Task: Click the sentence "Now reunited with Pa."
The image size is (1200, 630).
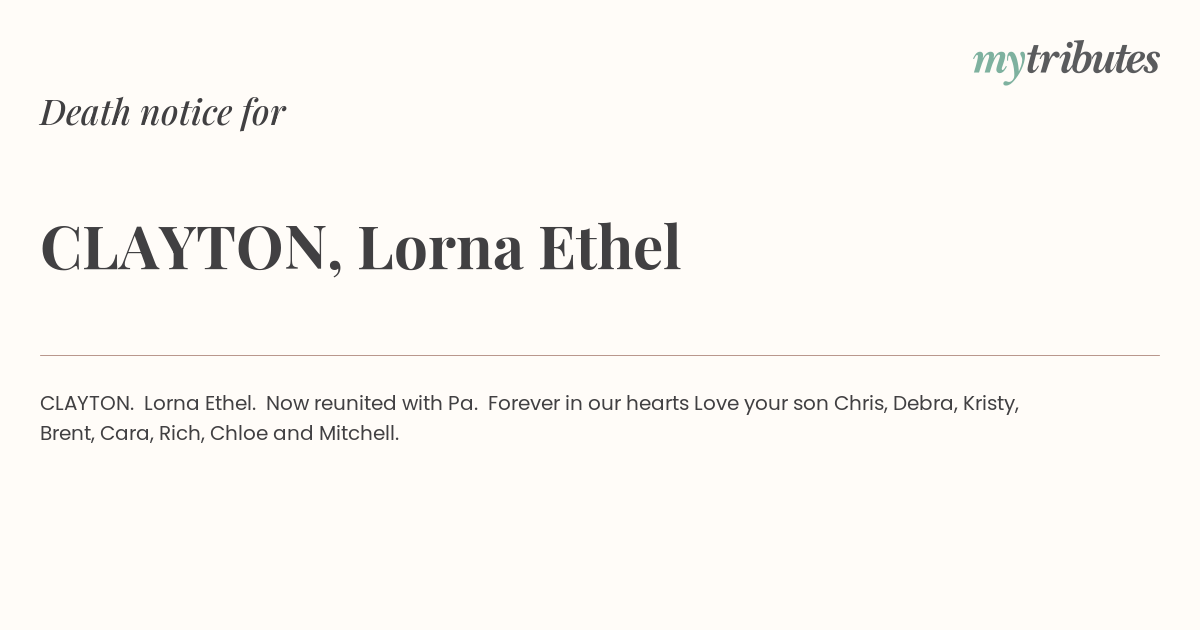Action: click(372, 404)
